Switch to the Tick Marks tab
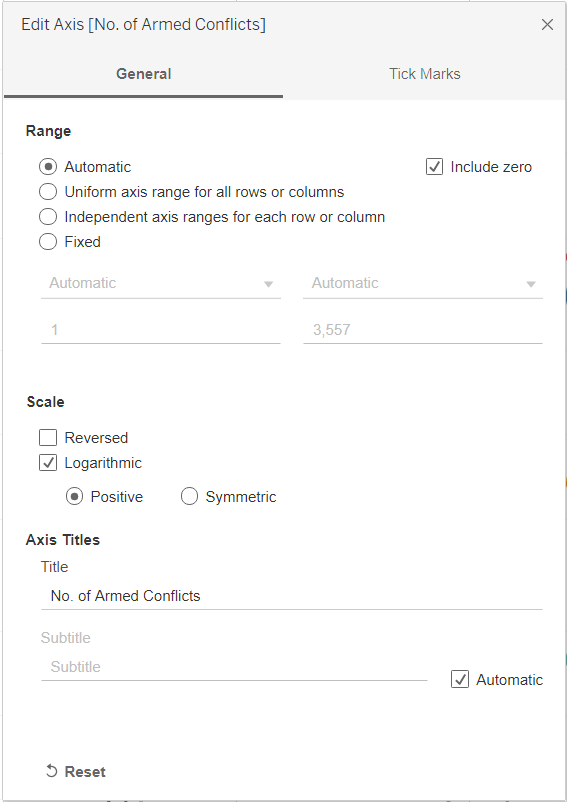The height and width of the screenshot is (802, 567). tap(424, 74)
